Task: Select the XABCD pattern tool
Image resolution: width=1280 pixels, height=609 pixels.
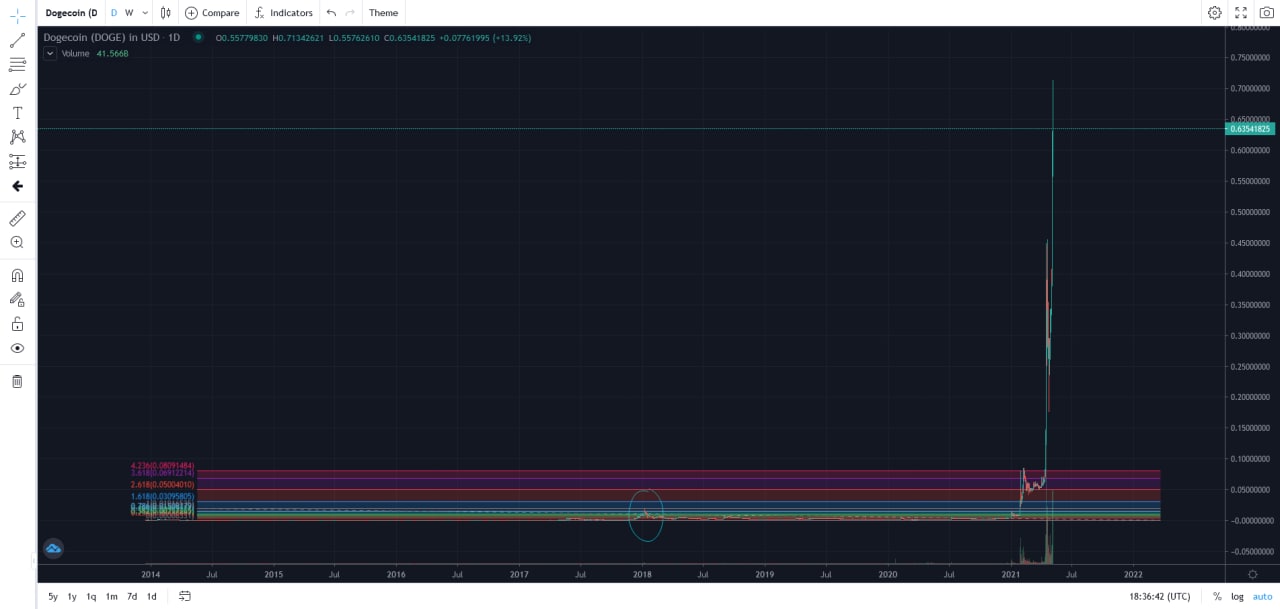Action: (x=17, y=137)
